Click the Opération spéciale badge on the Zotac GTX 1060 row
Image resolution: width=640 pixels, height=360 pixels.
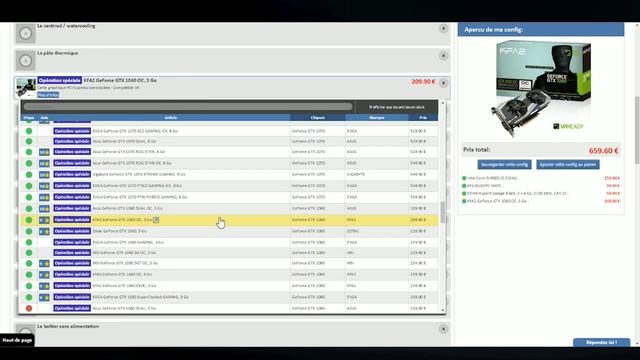72,231
